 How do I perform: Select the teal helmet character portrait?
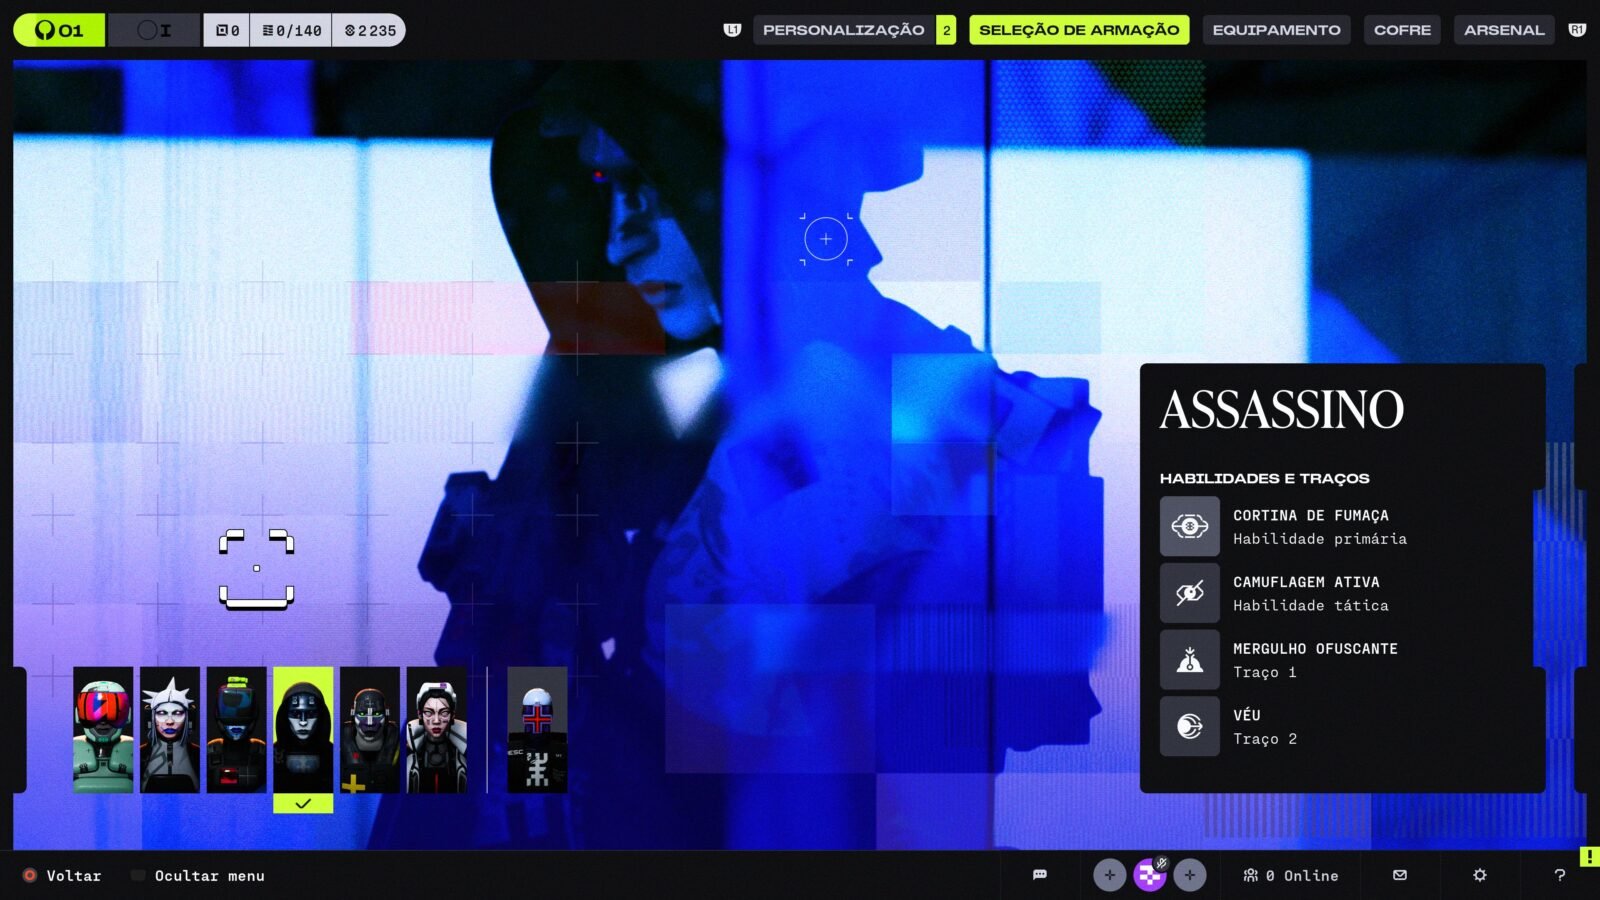click(x=103, y=730)
